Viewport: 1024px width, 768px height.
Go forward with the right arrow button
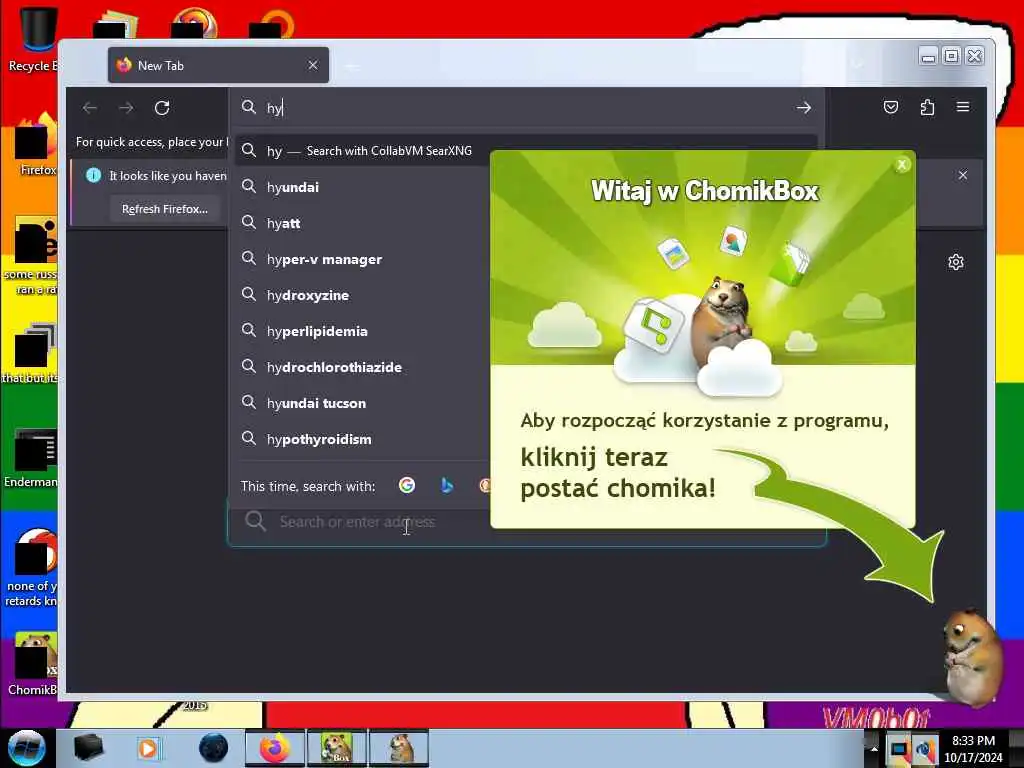point(126,108)
